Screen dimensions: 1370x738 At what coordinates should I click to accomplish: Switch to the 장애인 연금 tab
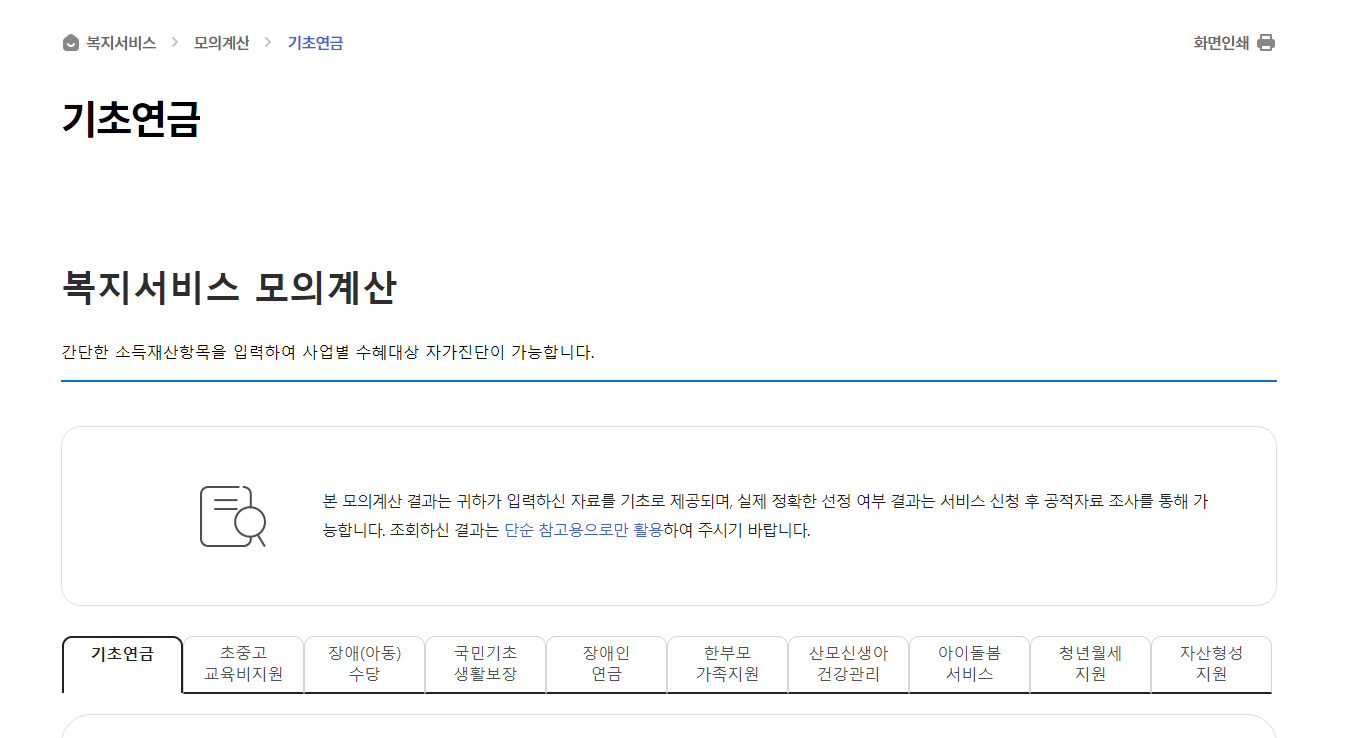pyautogui.click(x=606, y=664)
